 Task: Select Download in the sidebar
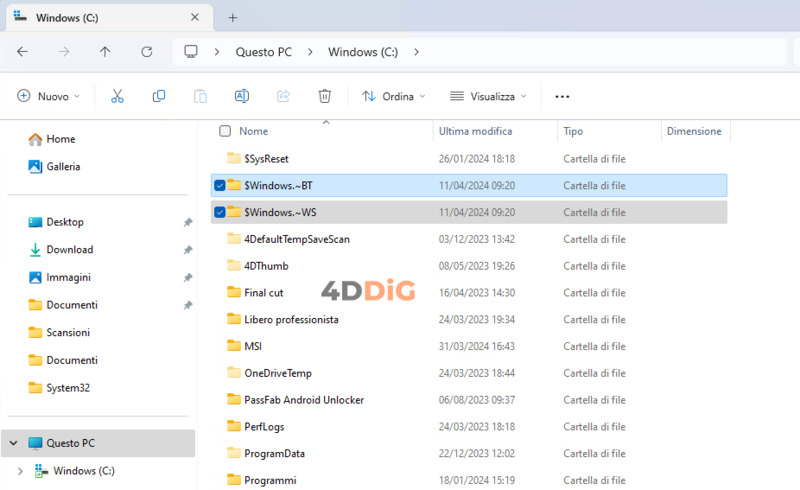point(69,250)
